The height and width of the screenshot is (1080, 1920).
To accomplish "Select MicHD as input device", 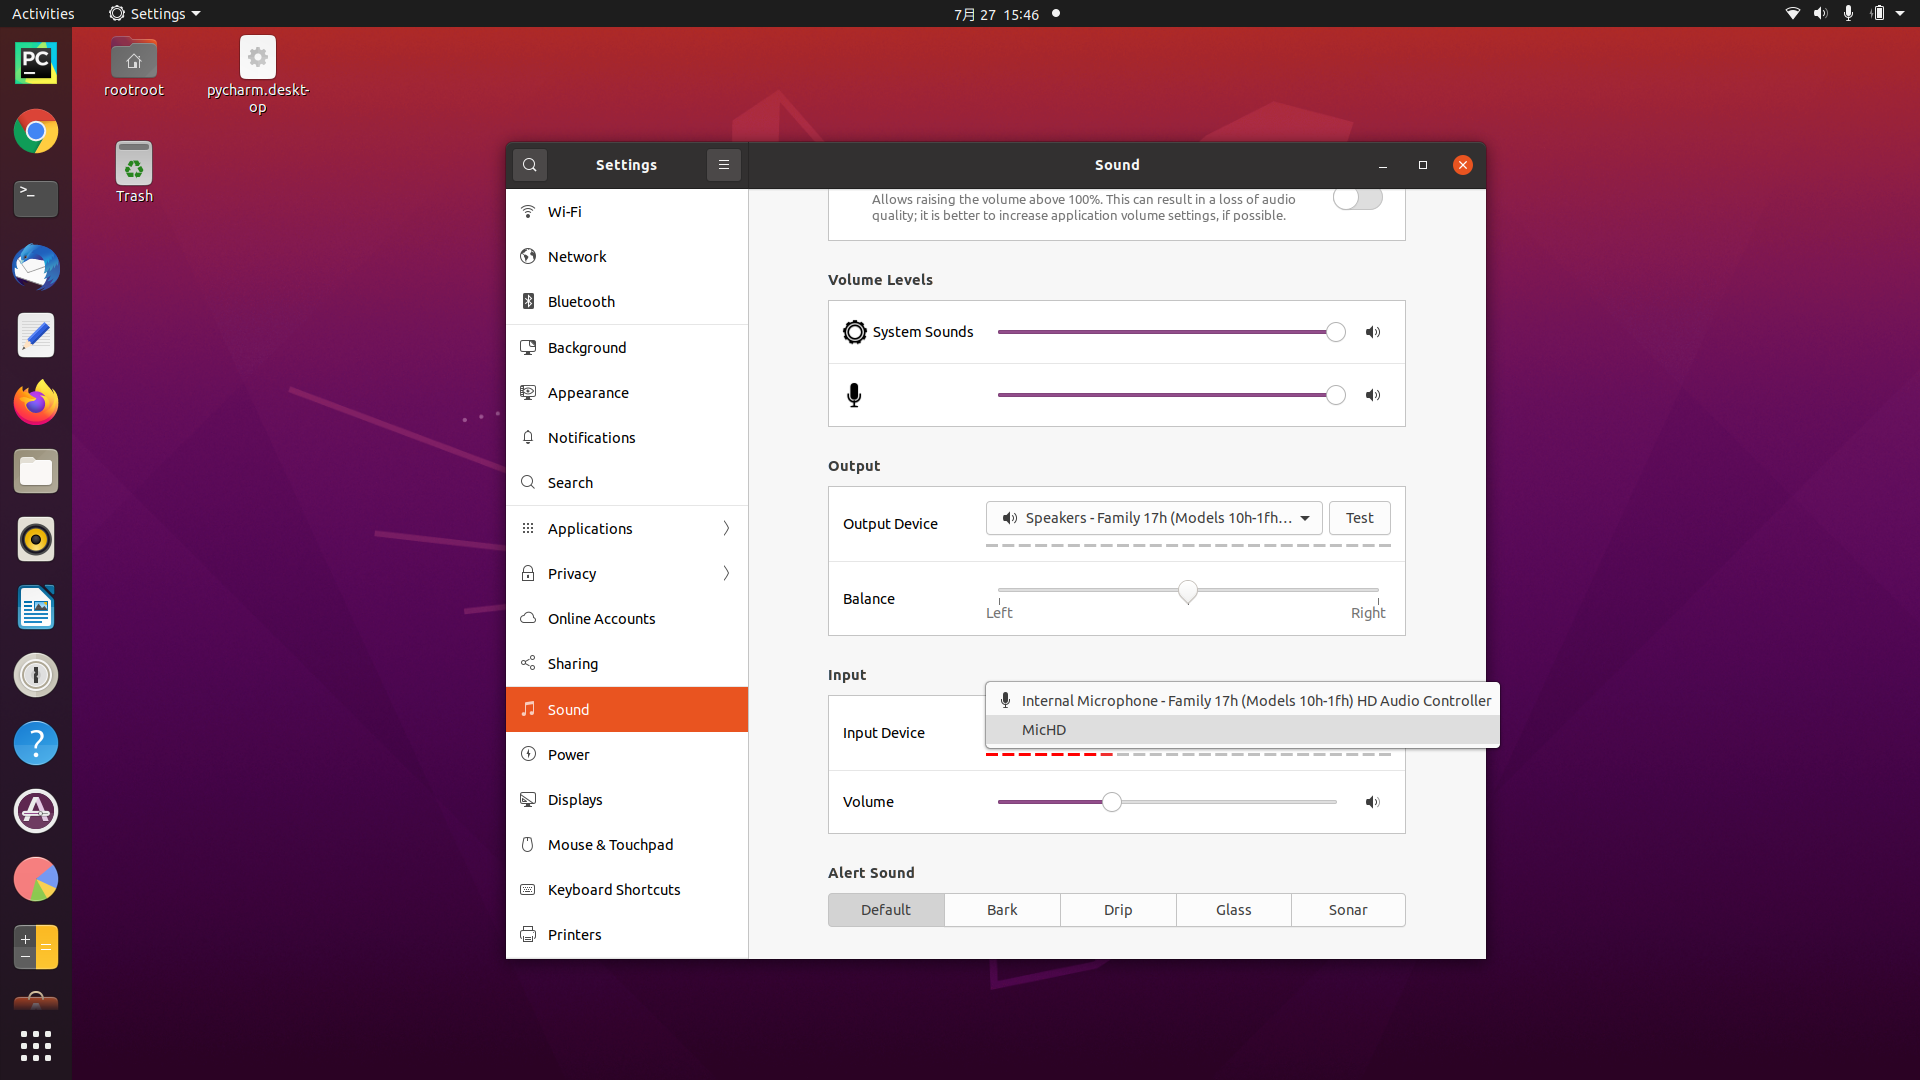I will click(1043, 729).
